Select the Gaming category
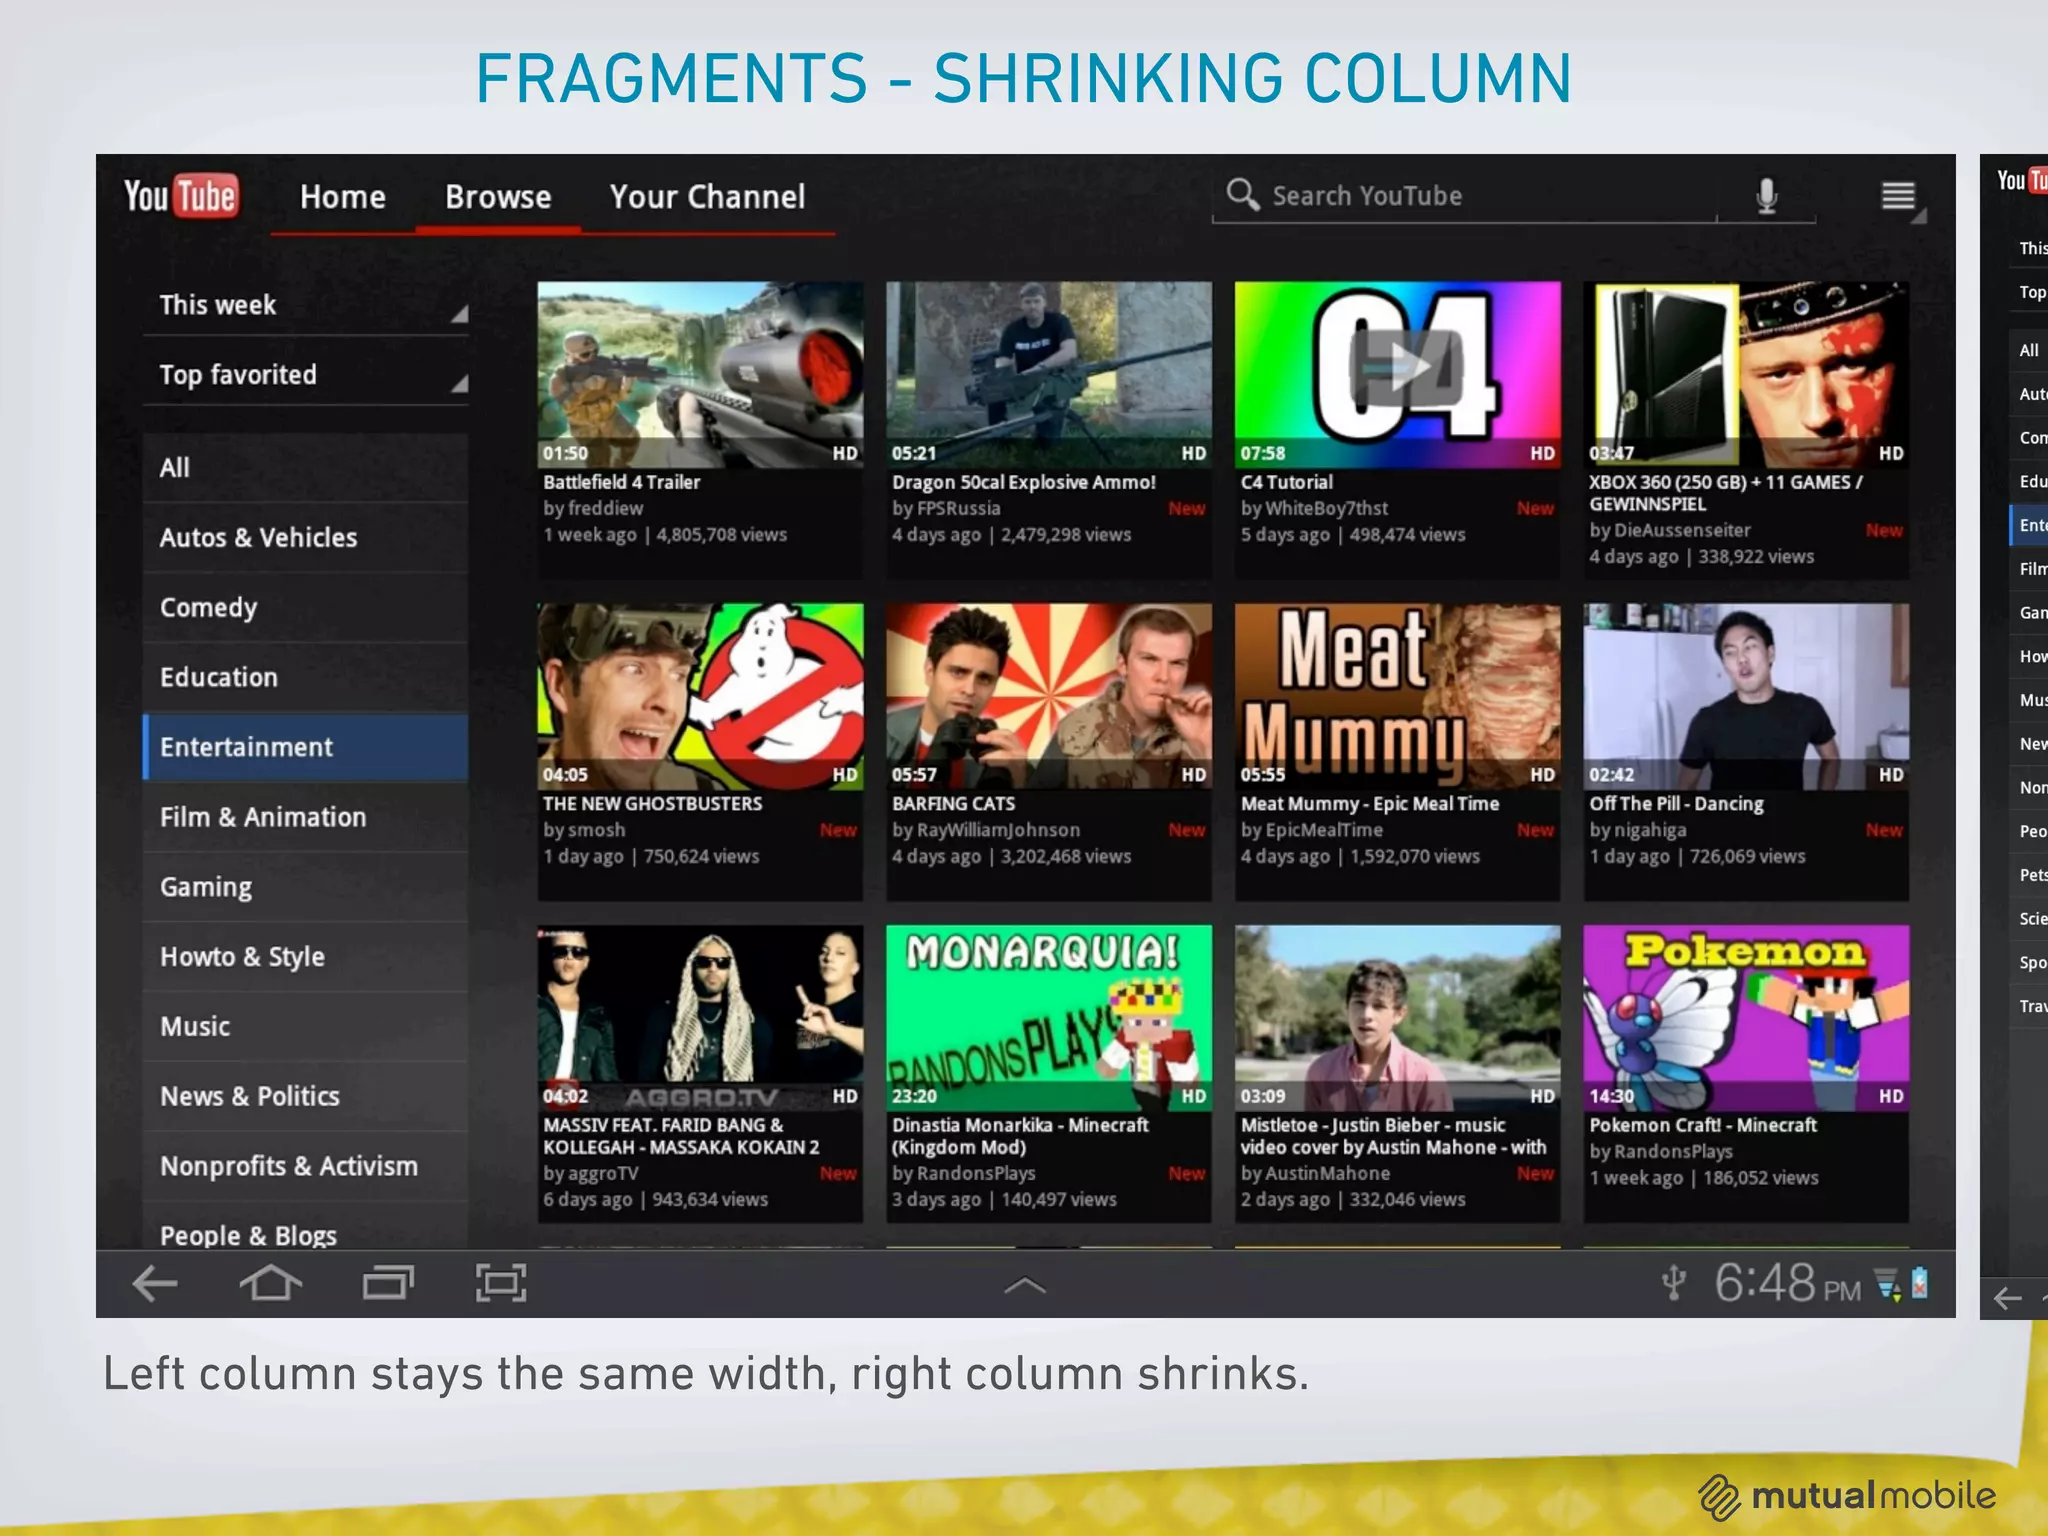Image resolution: width=2048 pixels, height=1536 pixels. [306, 887]
